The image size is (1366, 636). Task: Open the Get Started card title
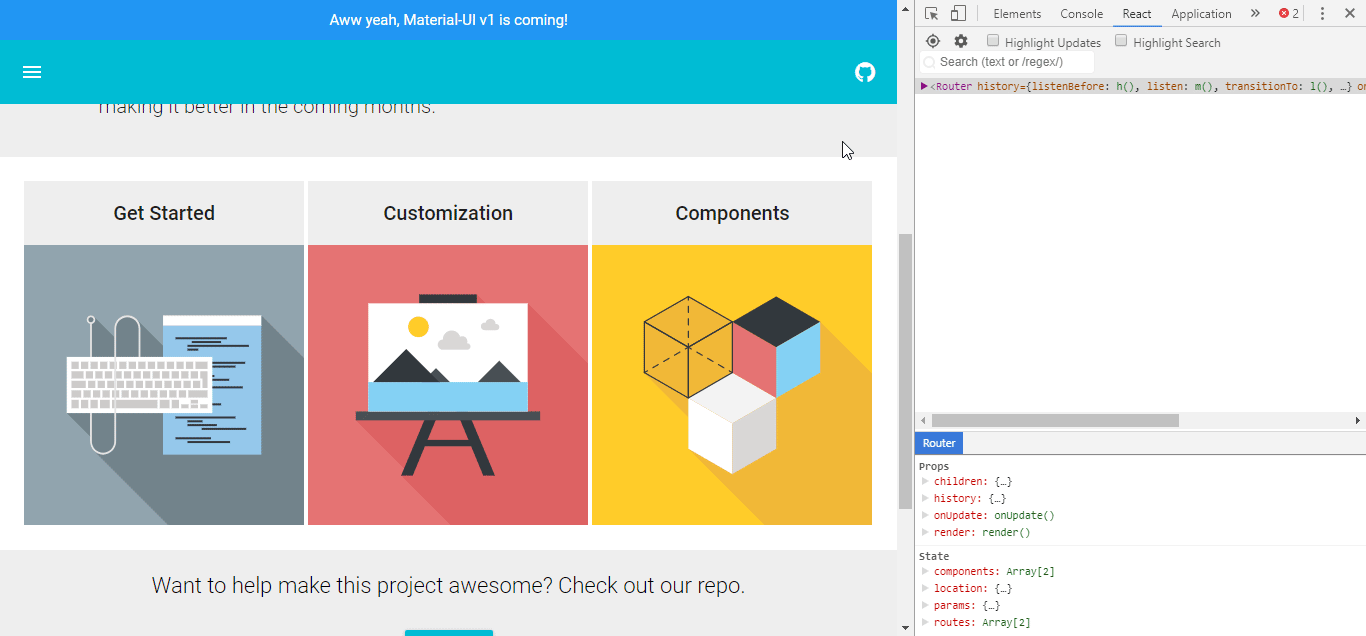[x=164, y=213]
